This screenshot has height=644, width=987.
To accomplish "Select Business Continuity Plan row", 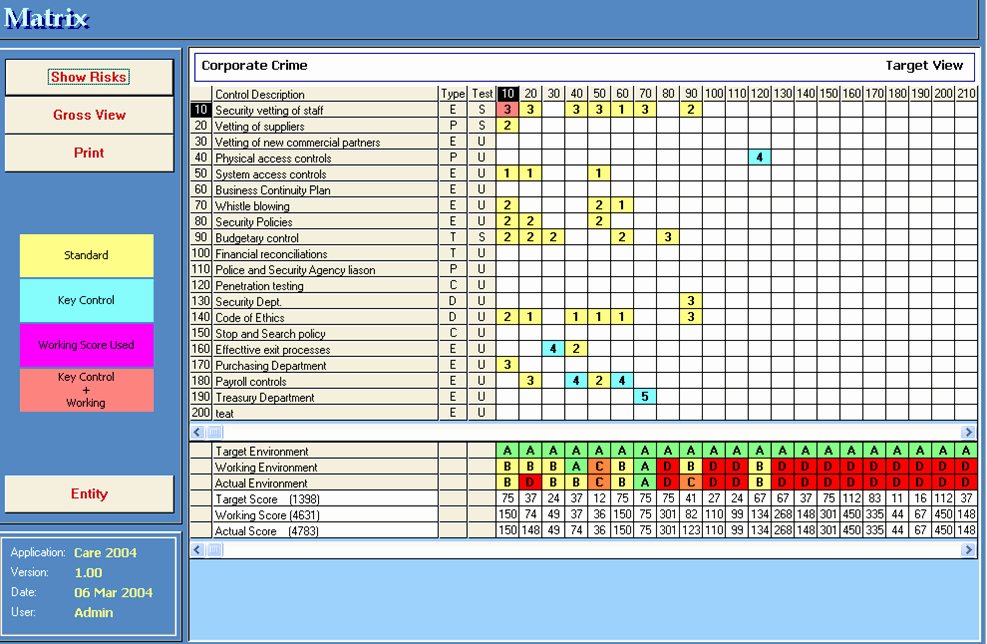I will [325, 189].
